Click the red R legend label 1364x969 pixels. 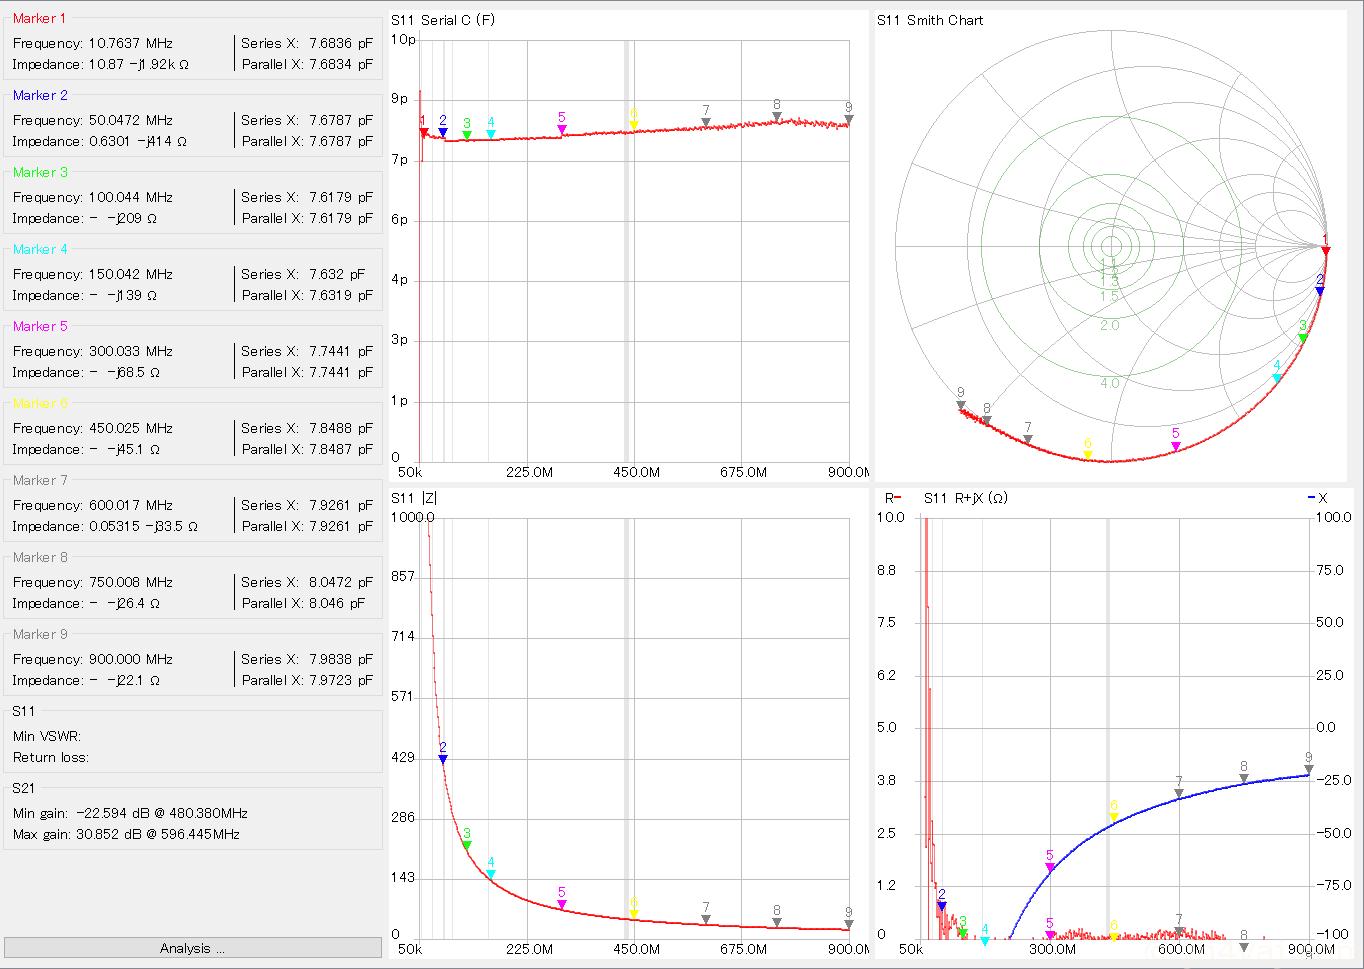point(893,498)
